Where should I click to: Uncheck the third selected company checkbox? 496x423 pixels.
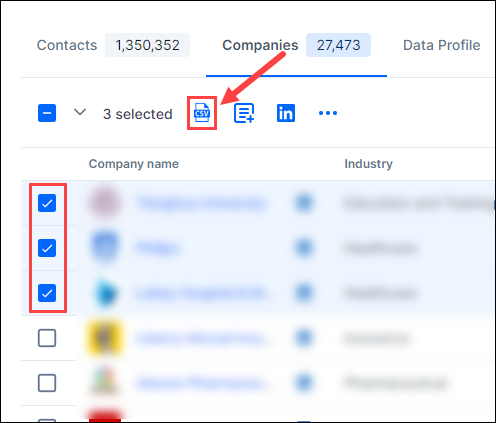click(47, 293)
